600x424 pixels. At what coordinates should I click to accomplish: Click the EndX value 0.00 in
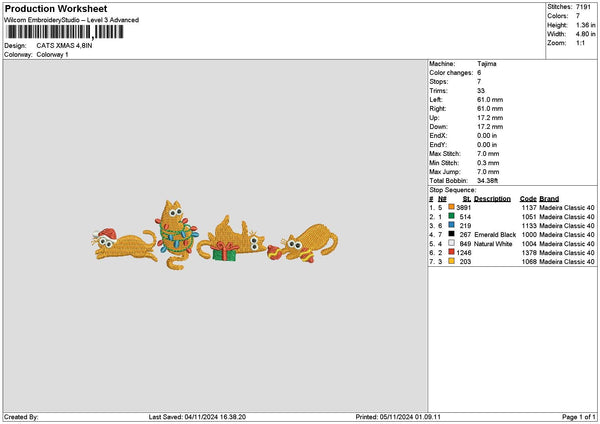[x=487, y=136]
